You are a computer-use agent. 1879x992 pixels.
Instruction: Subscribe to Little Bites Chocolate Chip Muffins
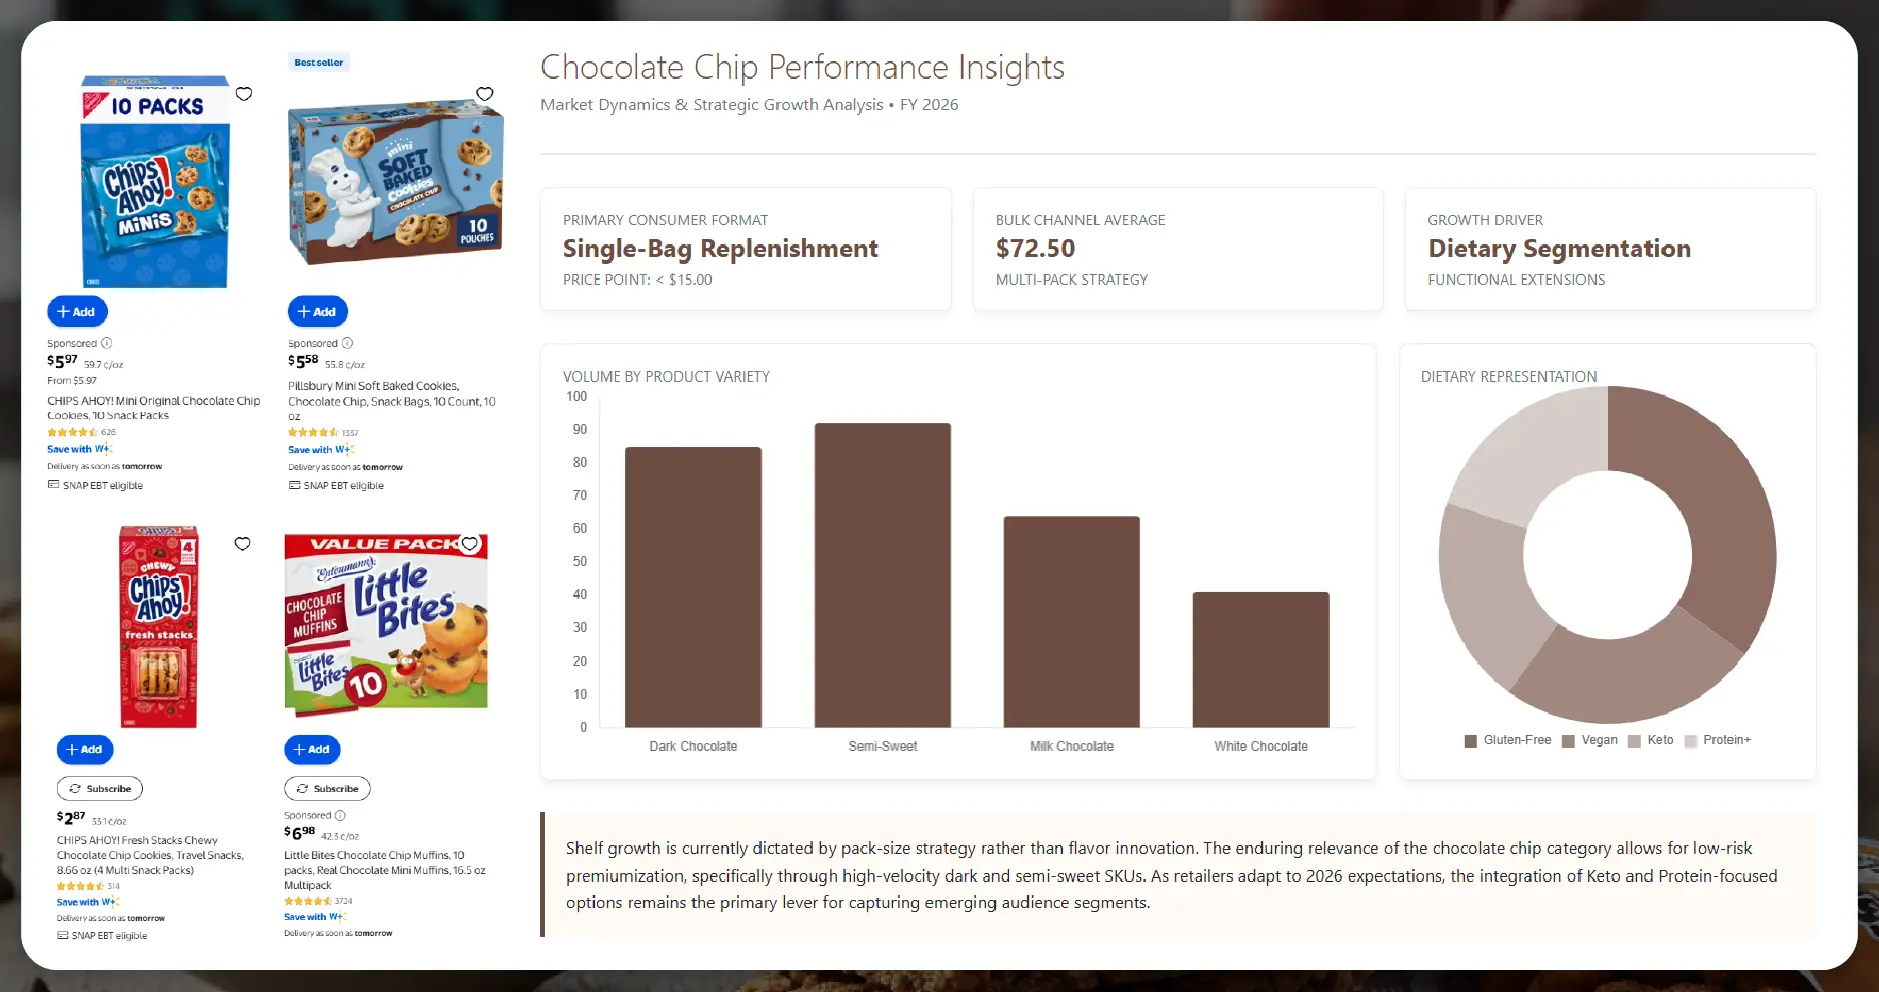(x=327, y=789)
